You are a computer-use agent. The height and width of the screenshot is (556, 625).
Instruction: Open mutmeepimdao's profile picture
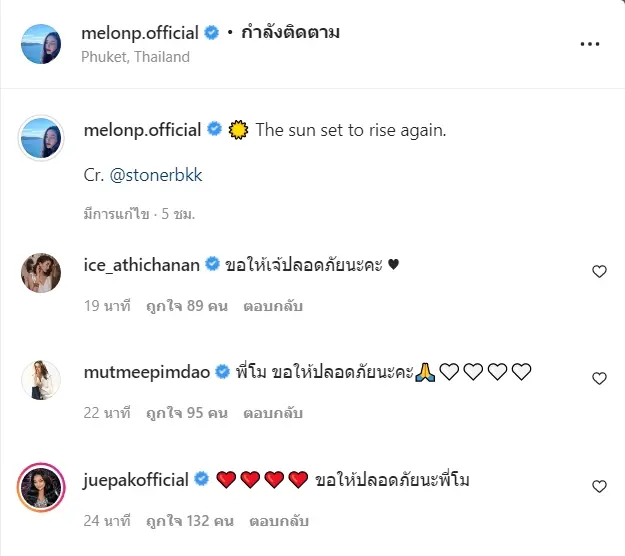42,379
